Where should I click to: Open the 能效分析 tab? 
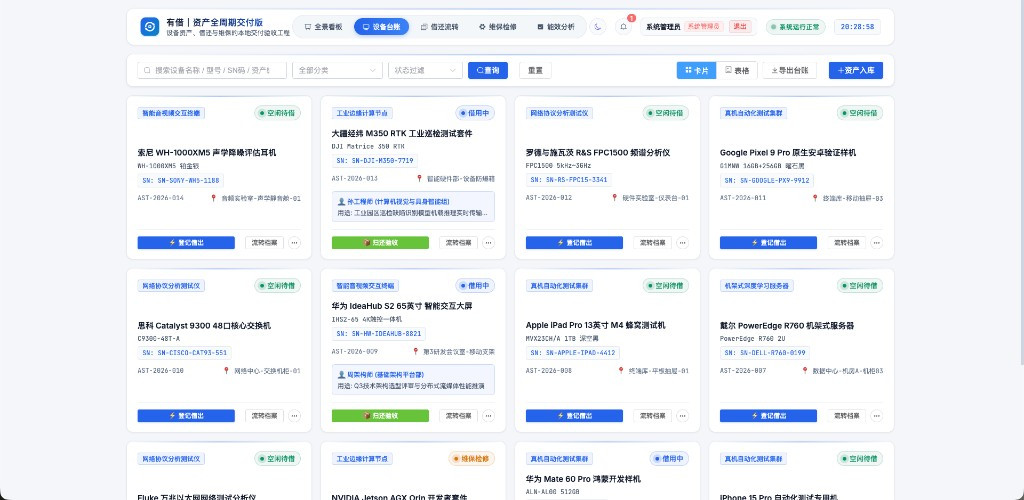[556, 27]
